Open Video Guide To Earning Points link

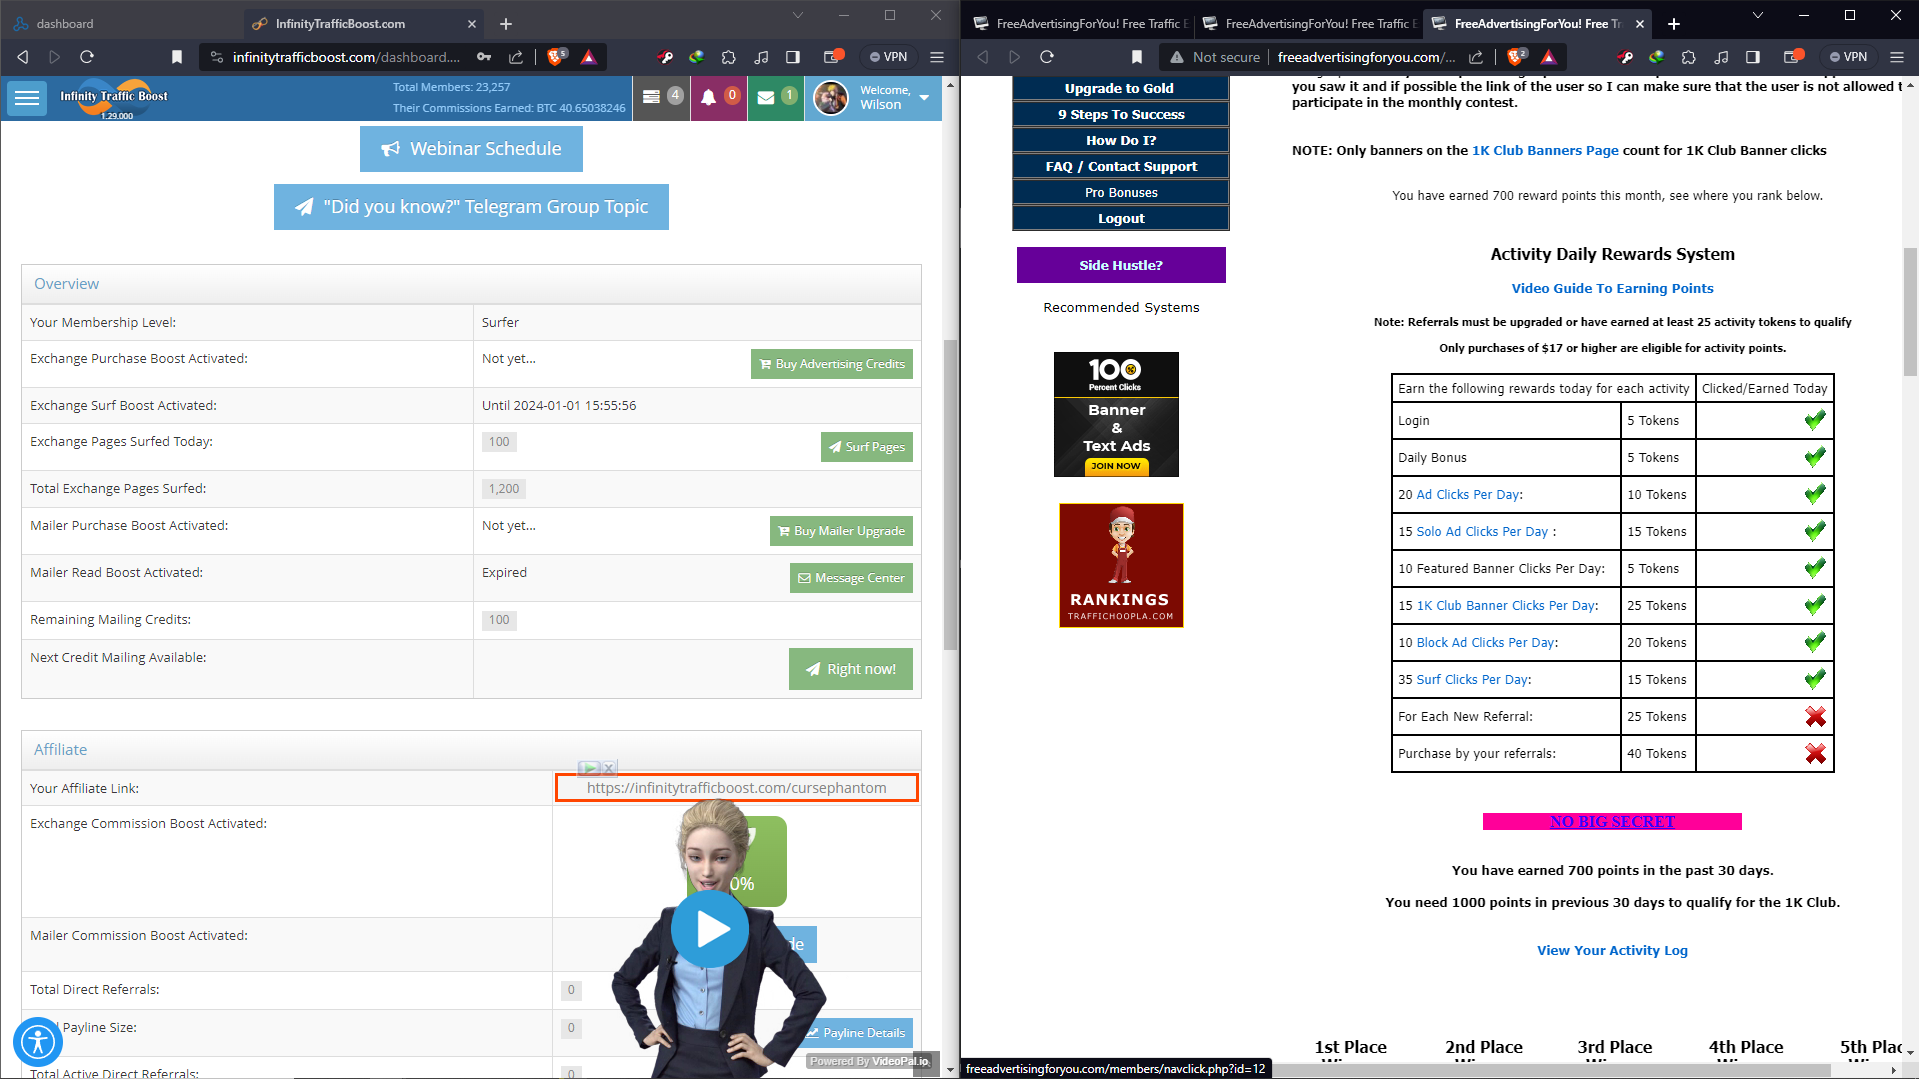[x=1612, y=288]
